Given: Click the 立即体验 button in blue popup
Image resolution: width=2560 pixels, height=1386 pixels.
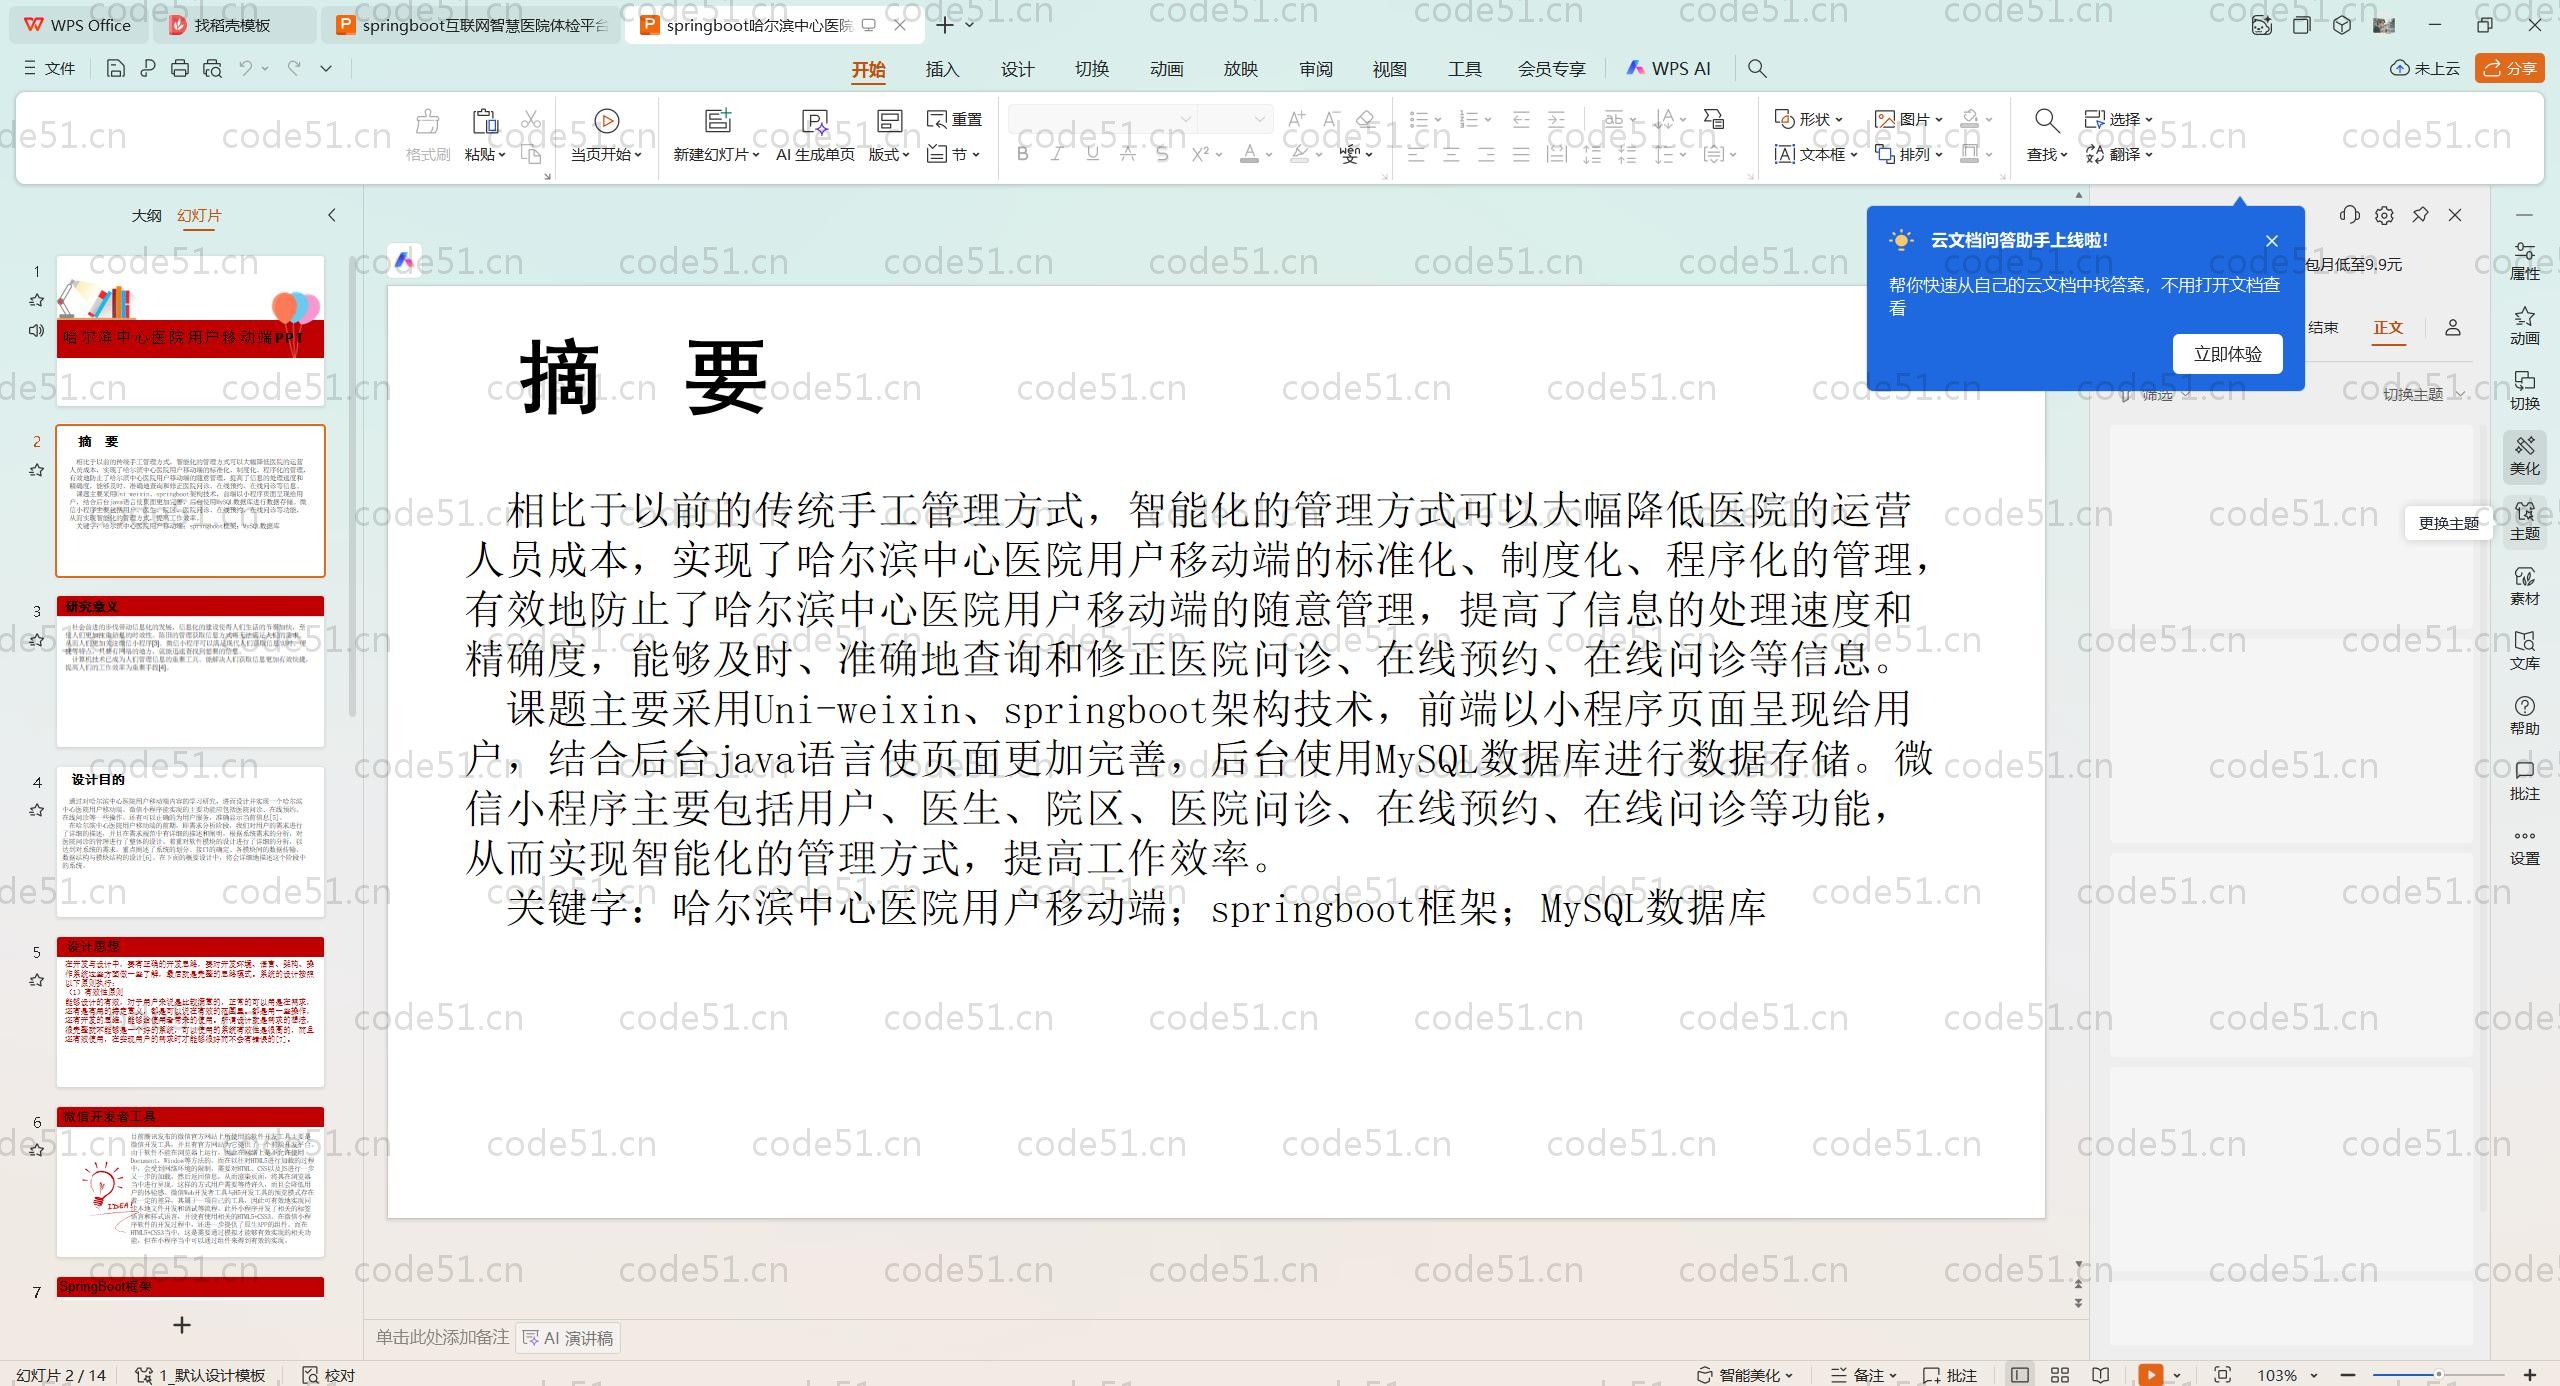Looking at the screenshot, I should 2227,354.
